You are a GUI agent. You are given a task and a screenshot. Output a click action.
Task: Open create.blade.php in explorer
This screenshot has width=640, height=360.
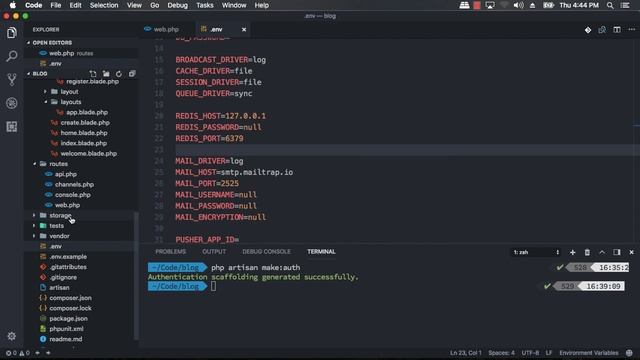[x=84, y=122]
